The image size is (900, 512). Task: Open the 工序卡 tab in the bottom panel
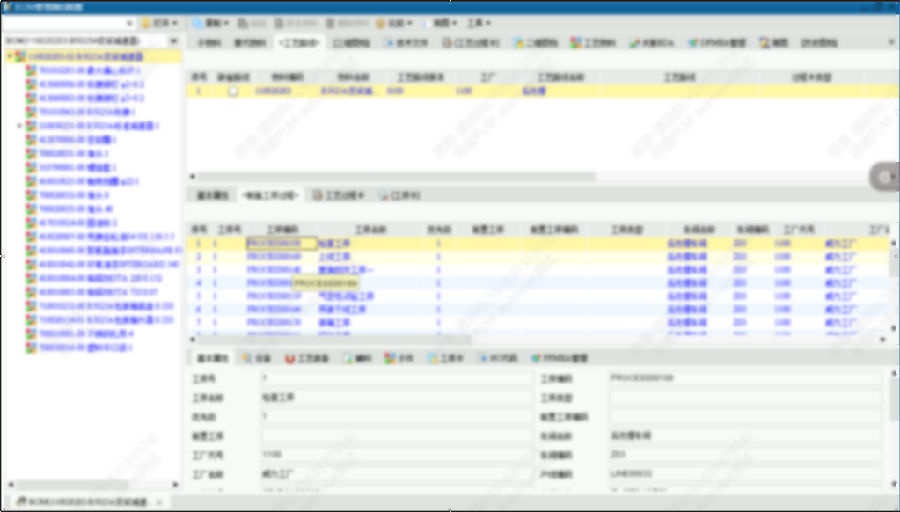click(446, 358)
